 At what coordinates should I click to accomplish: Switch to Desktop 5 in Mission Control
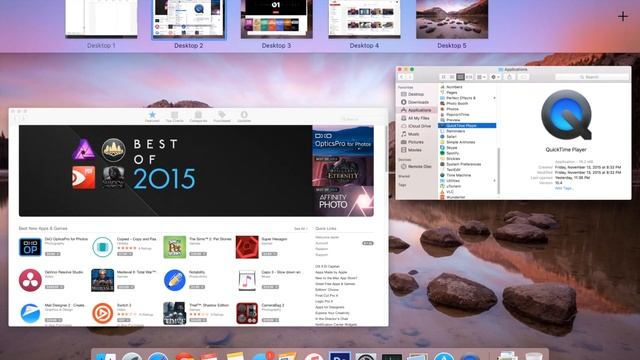(x=452, y=23)
